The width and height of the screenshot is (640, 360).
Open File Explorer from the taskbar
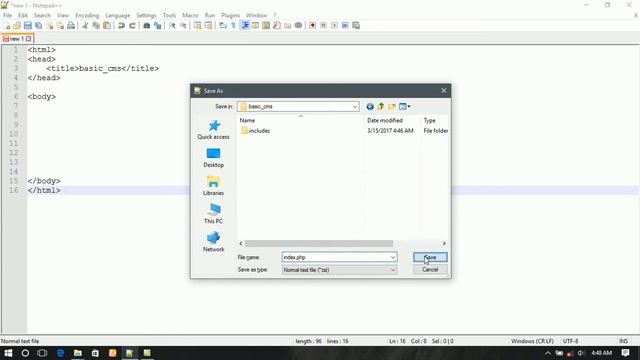point(78,353)
